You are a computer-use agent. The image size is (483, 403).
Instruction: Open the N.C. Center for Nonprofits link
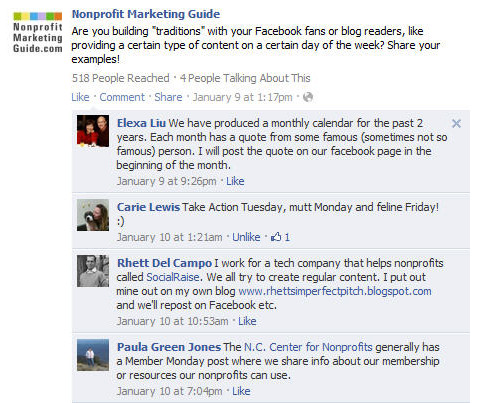308,347
